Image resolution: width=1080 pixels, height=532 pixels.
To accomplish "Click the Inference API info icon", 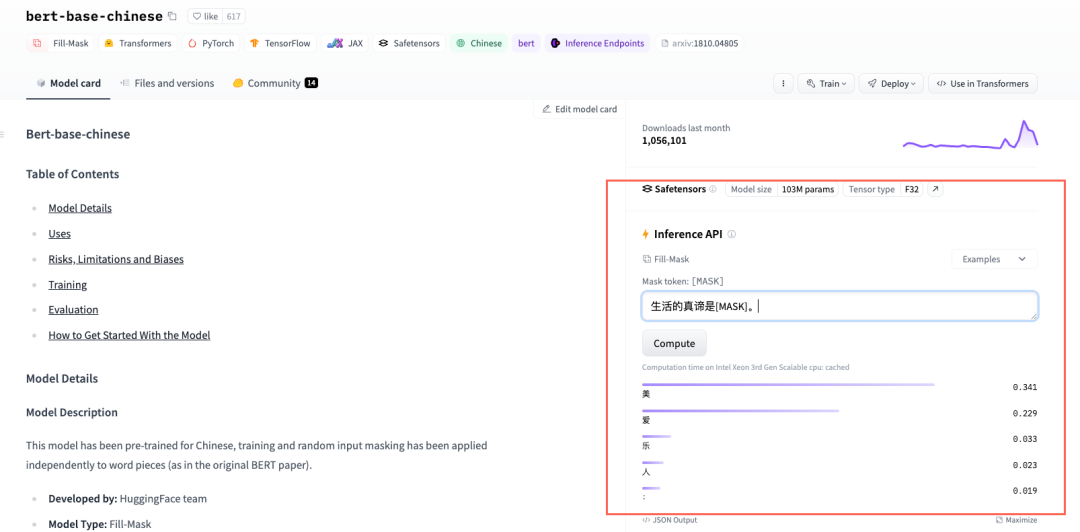I will pos(732,234).
